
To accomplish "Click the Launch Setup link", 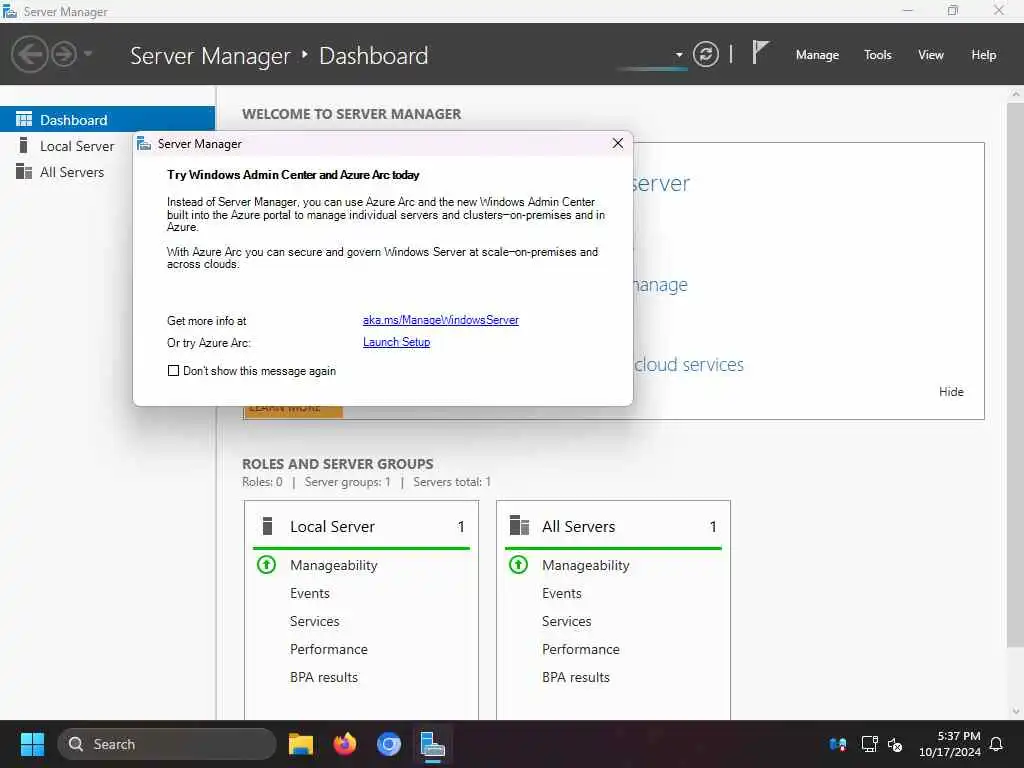I will [396, 342].
